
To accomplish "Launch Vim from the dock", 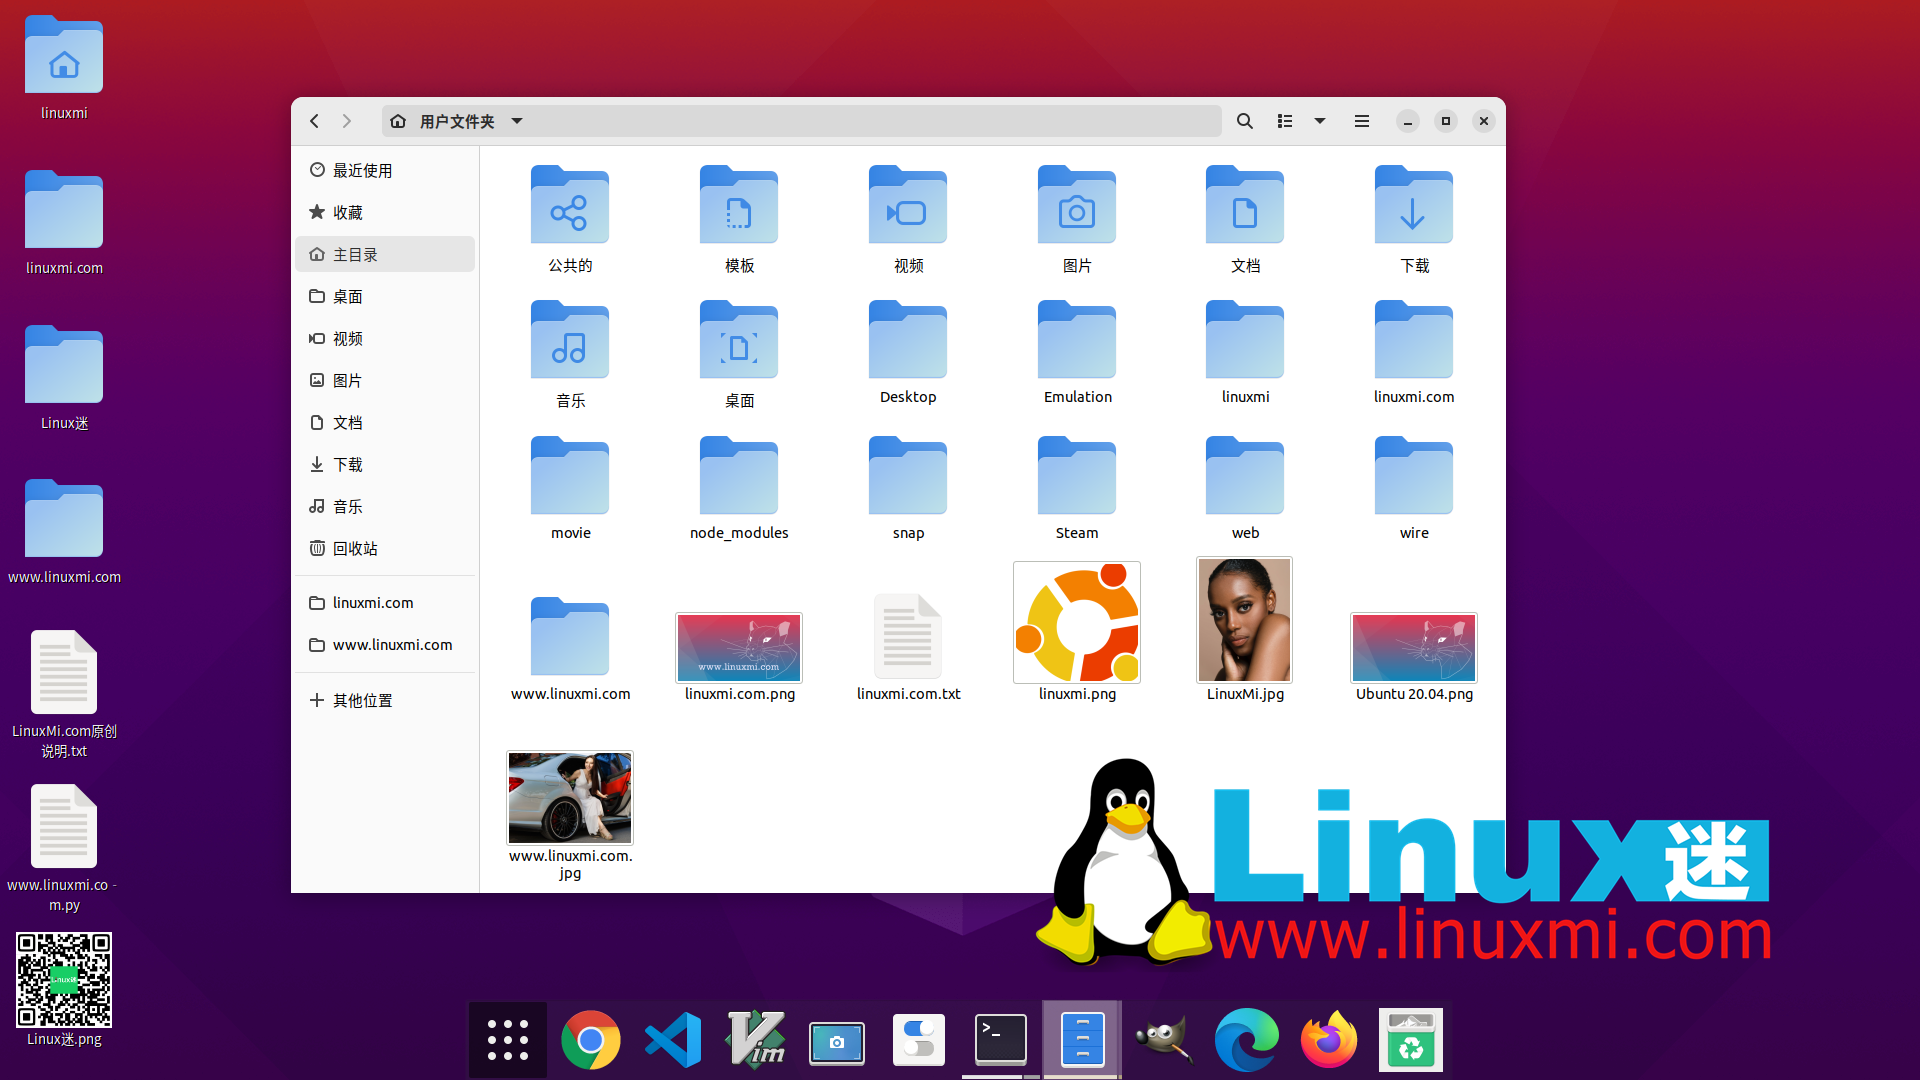I will tap(755, 1040).
